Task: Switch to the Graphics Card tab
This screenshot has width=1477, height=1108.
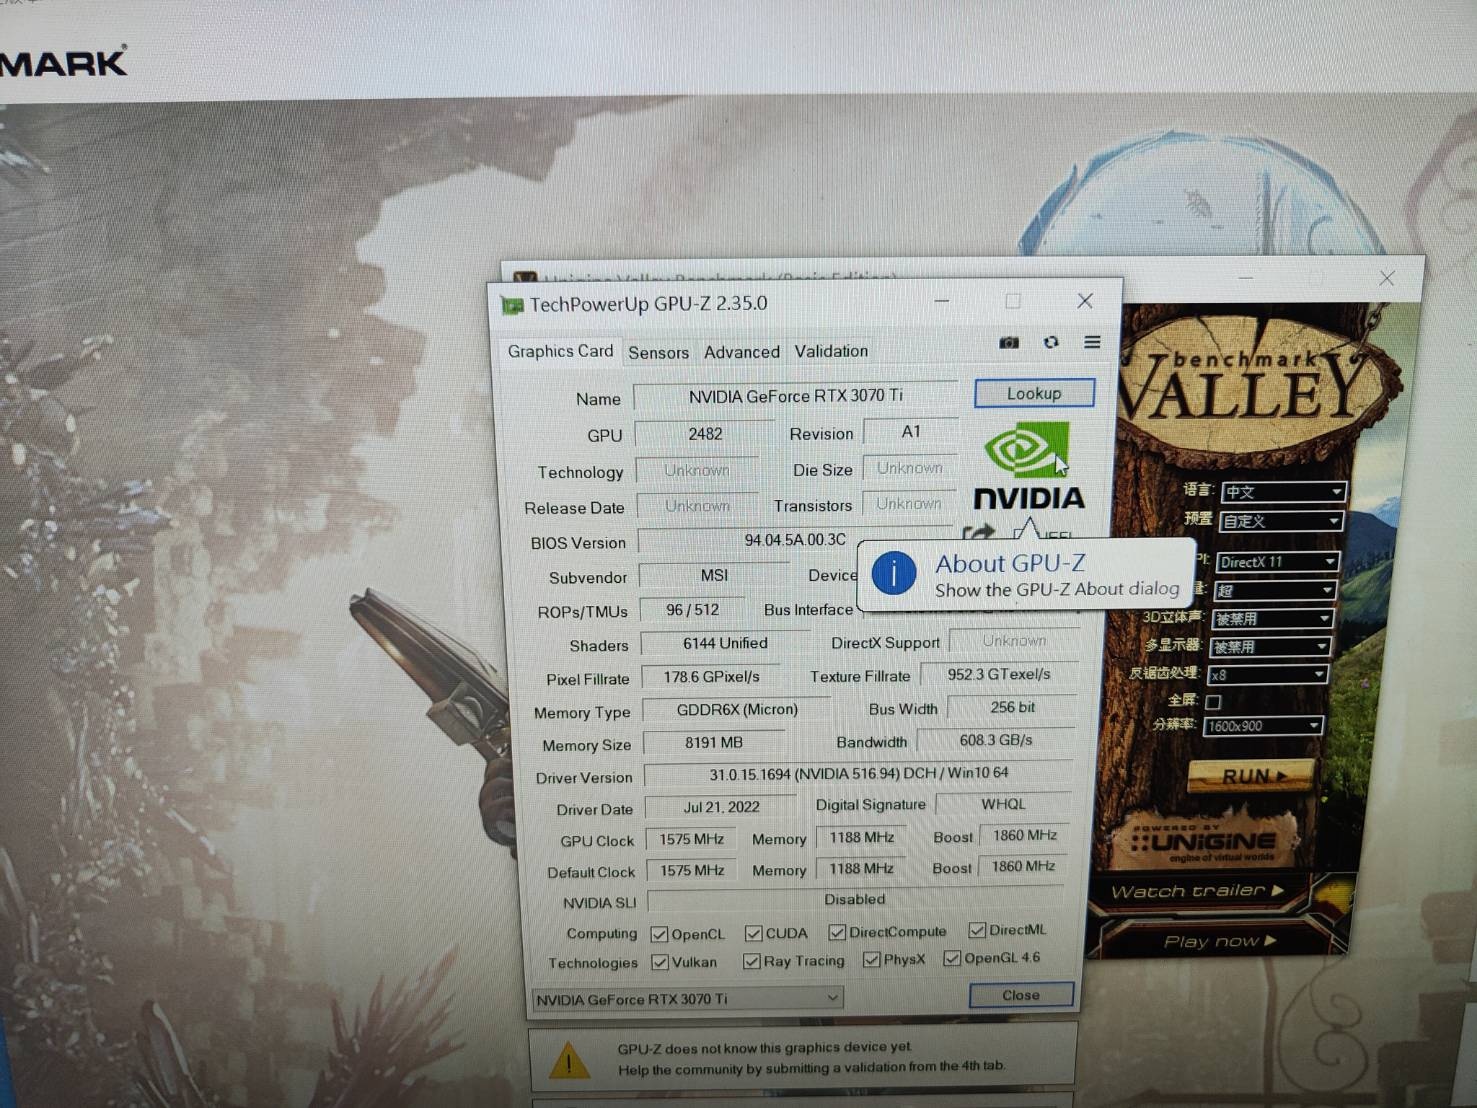Action: (x=560, y=351)
